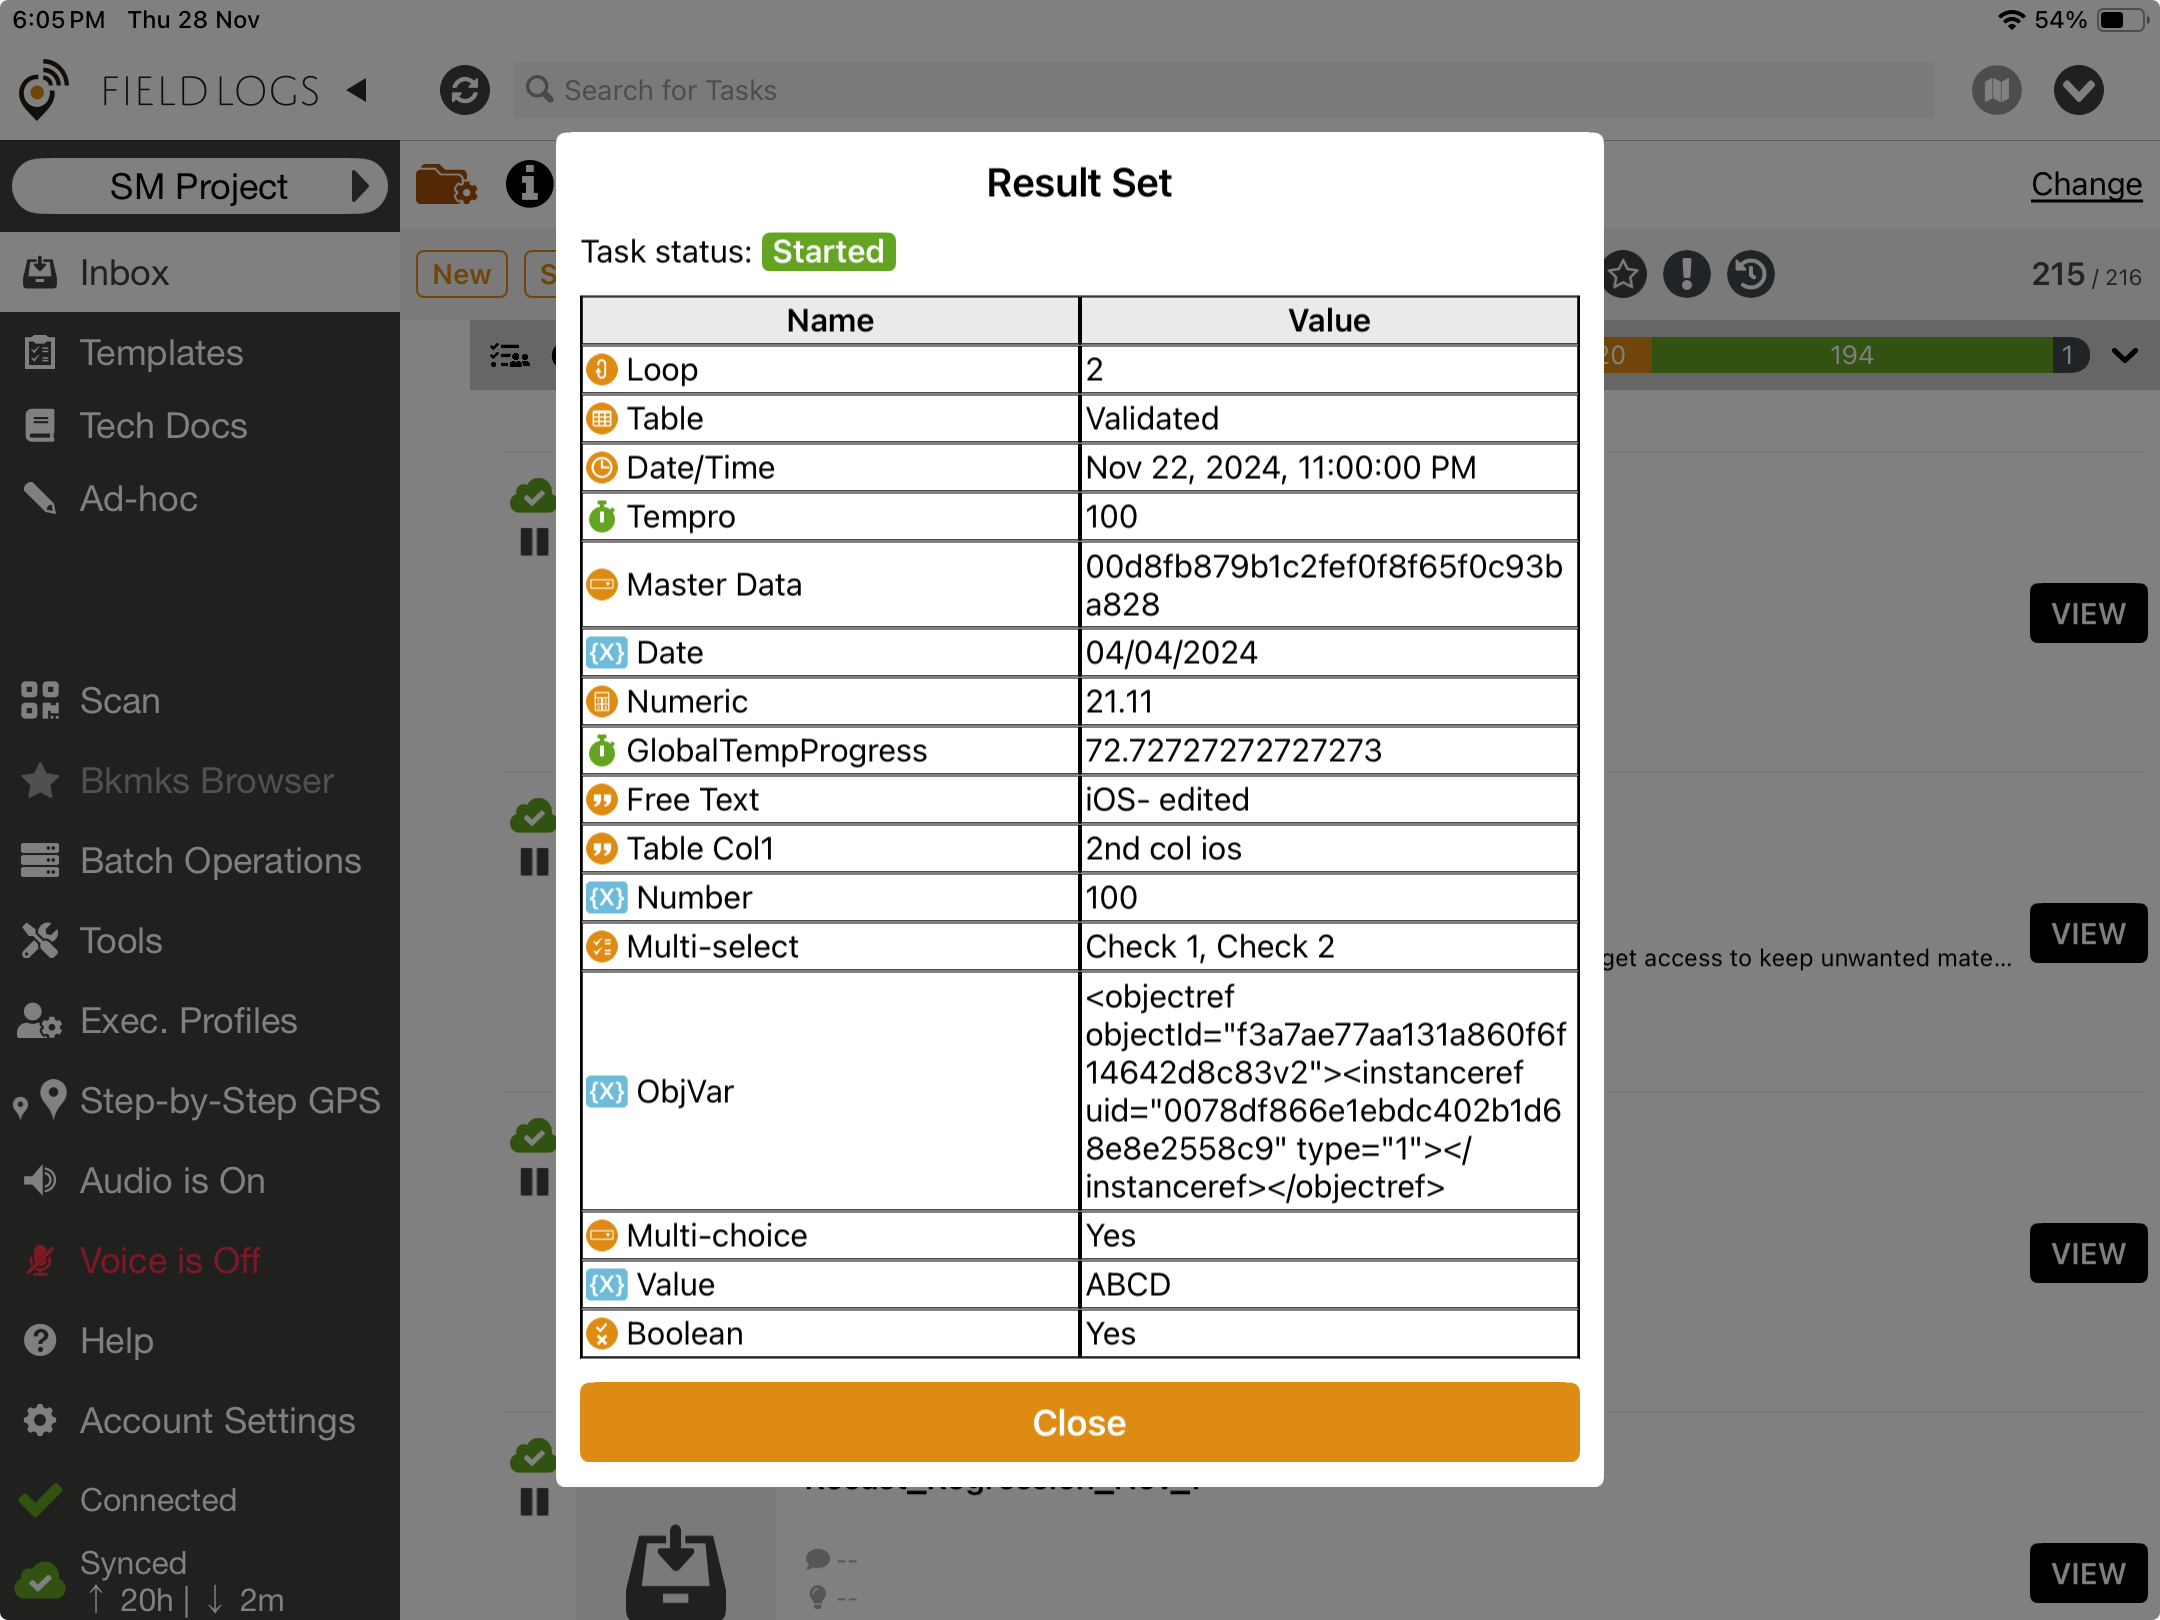Screen dimensions: 2160x1620
Task: Open the top-right circled chevron dropdown
Action: click(2078, 90)
